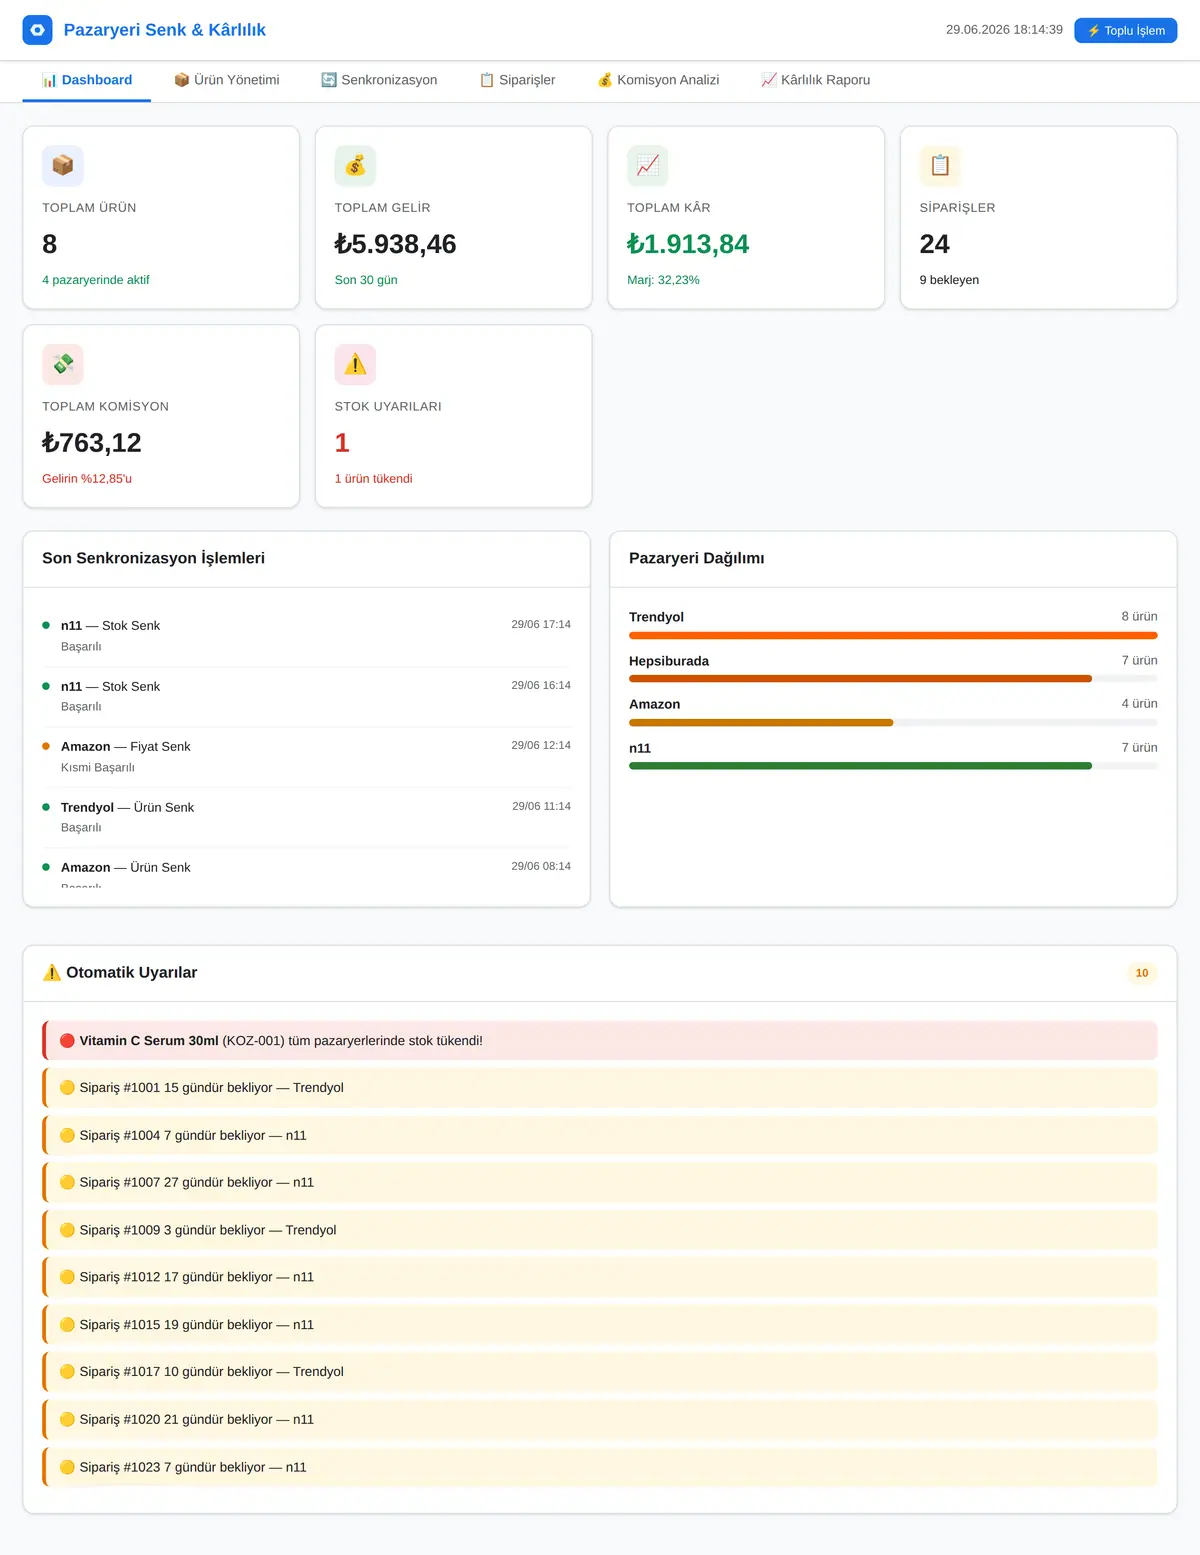The image size is (1200, 1555).
Task: Open the Siparişler tab
Action: tap(517, 80)
